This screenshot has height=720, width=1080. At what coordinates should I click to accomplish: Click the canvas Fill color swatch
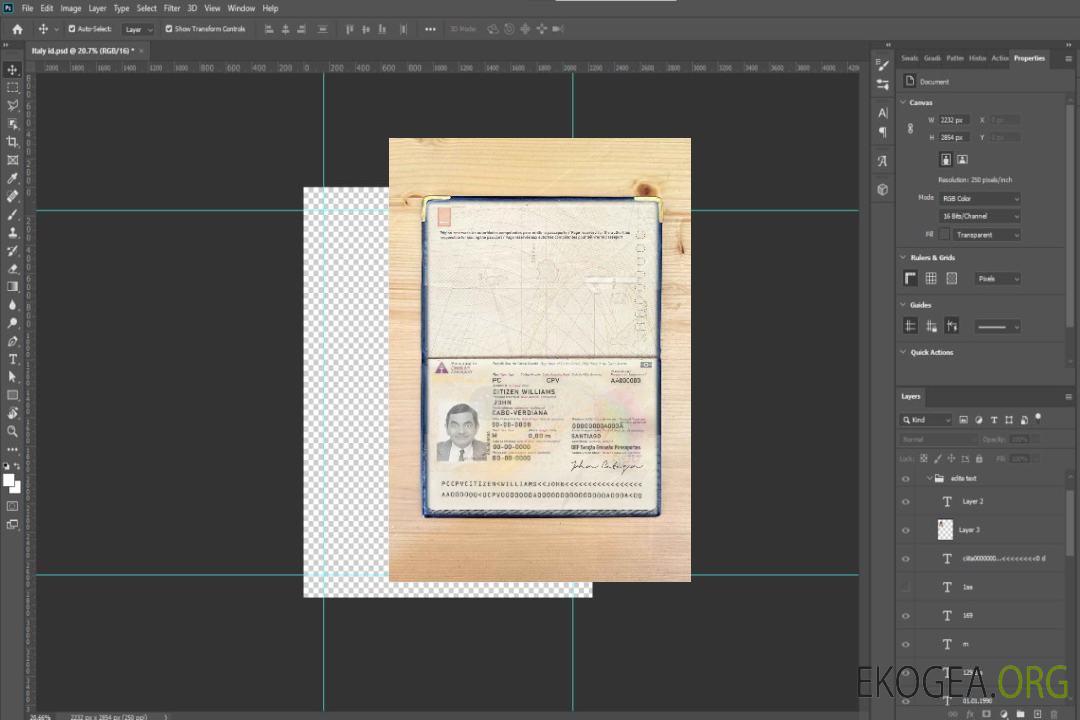[x=944, y=234]
